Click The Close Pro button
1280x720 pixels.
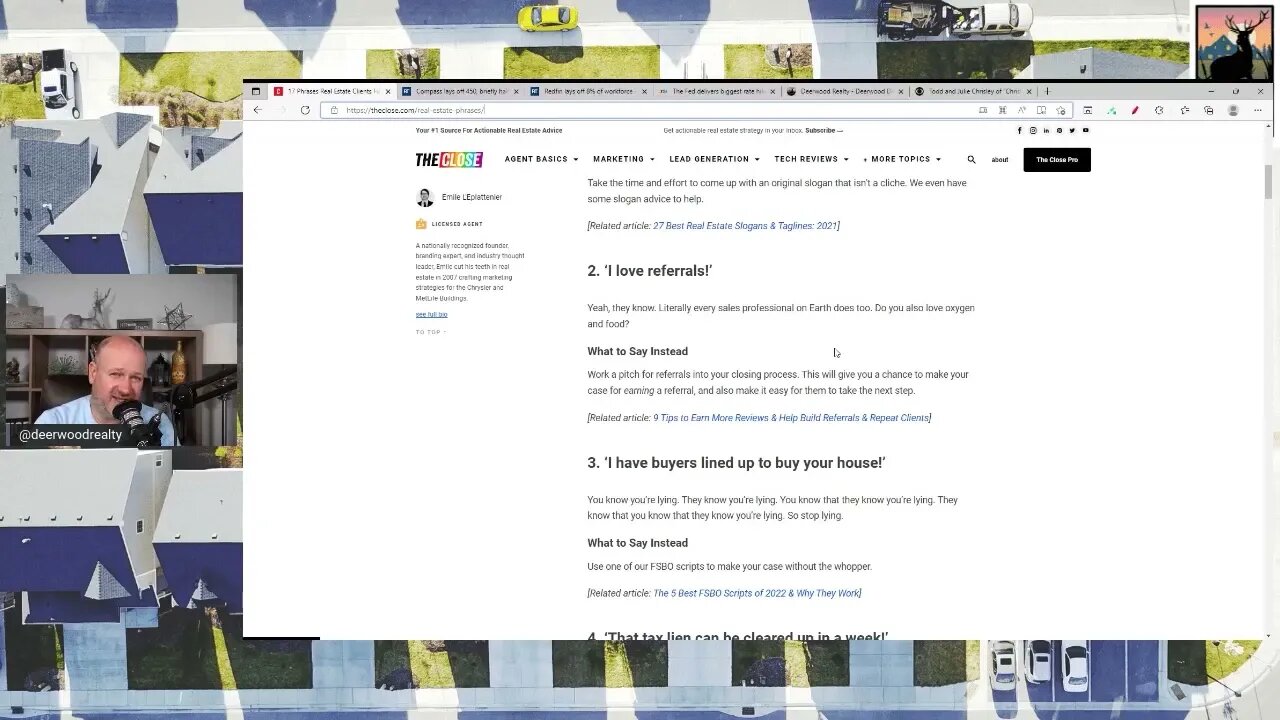[x=1057, y=160]
